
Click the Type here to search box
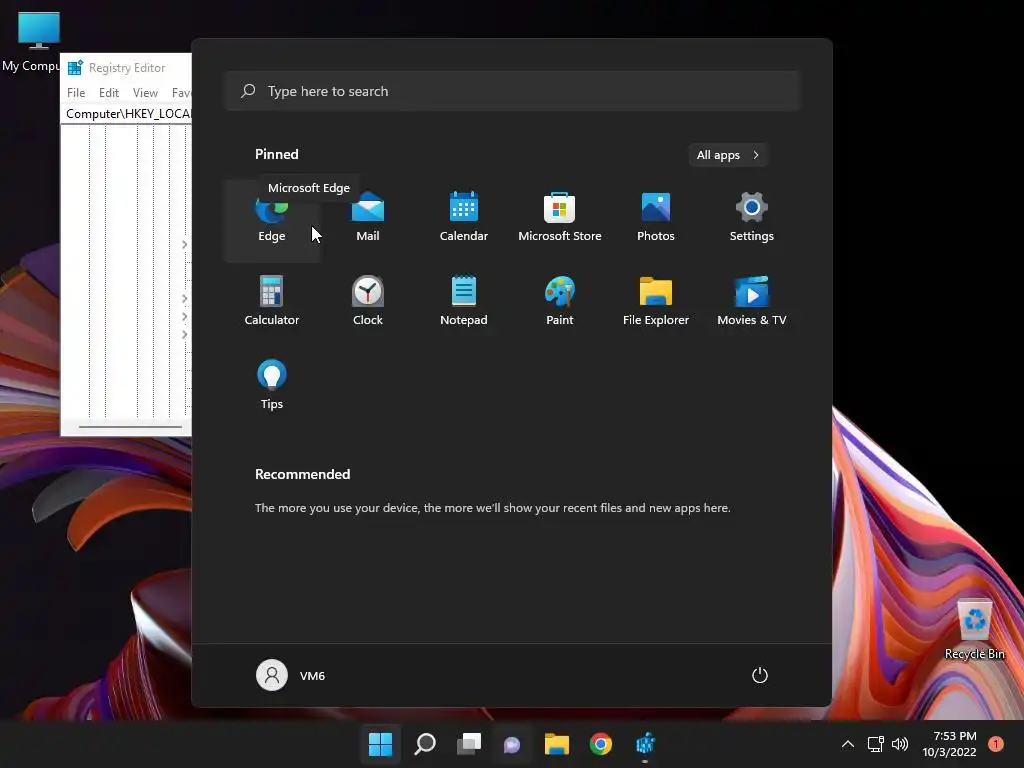tap(512, 91)
